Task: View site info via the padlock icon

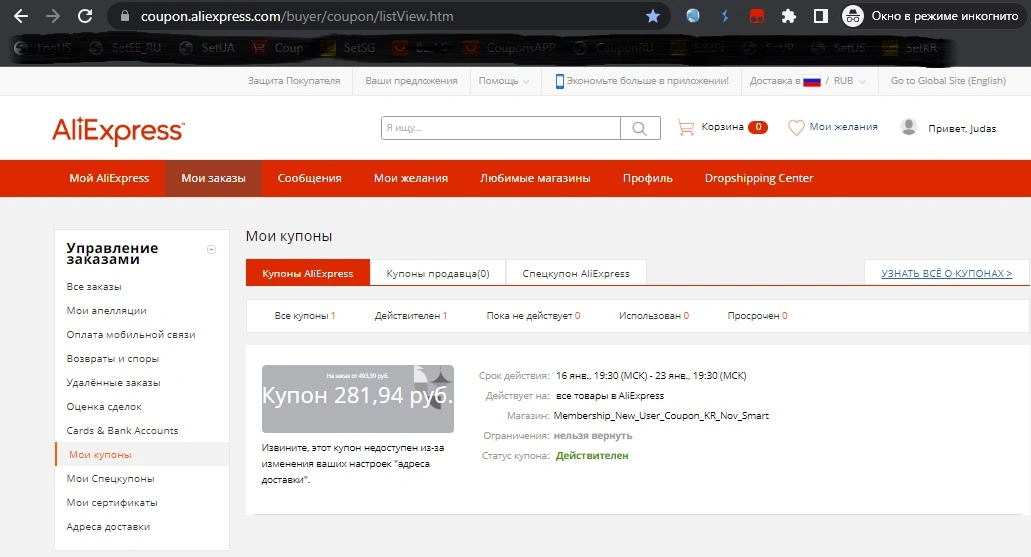Action: tap(125, 16)
